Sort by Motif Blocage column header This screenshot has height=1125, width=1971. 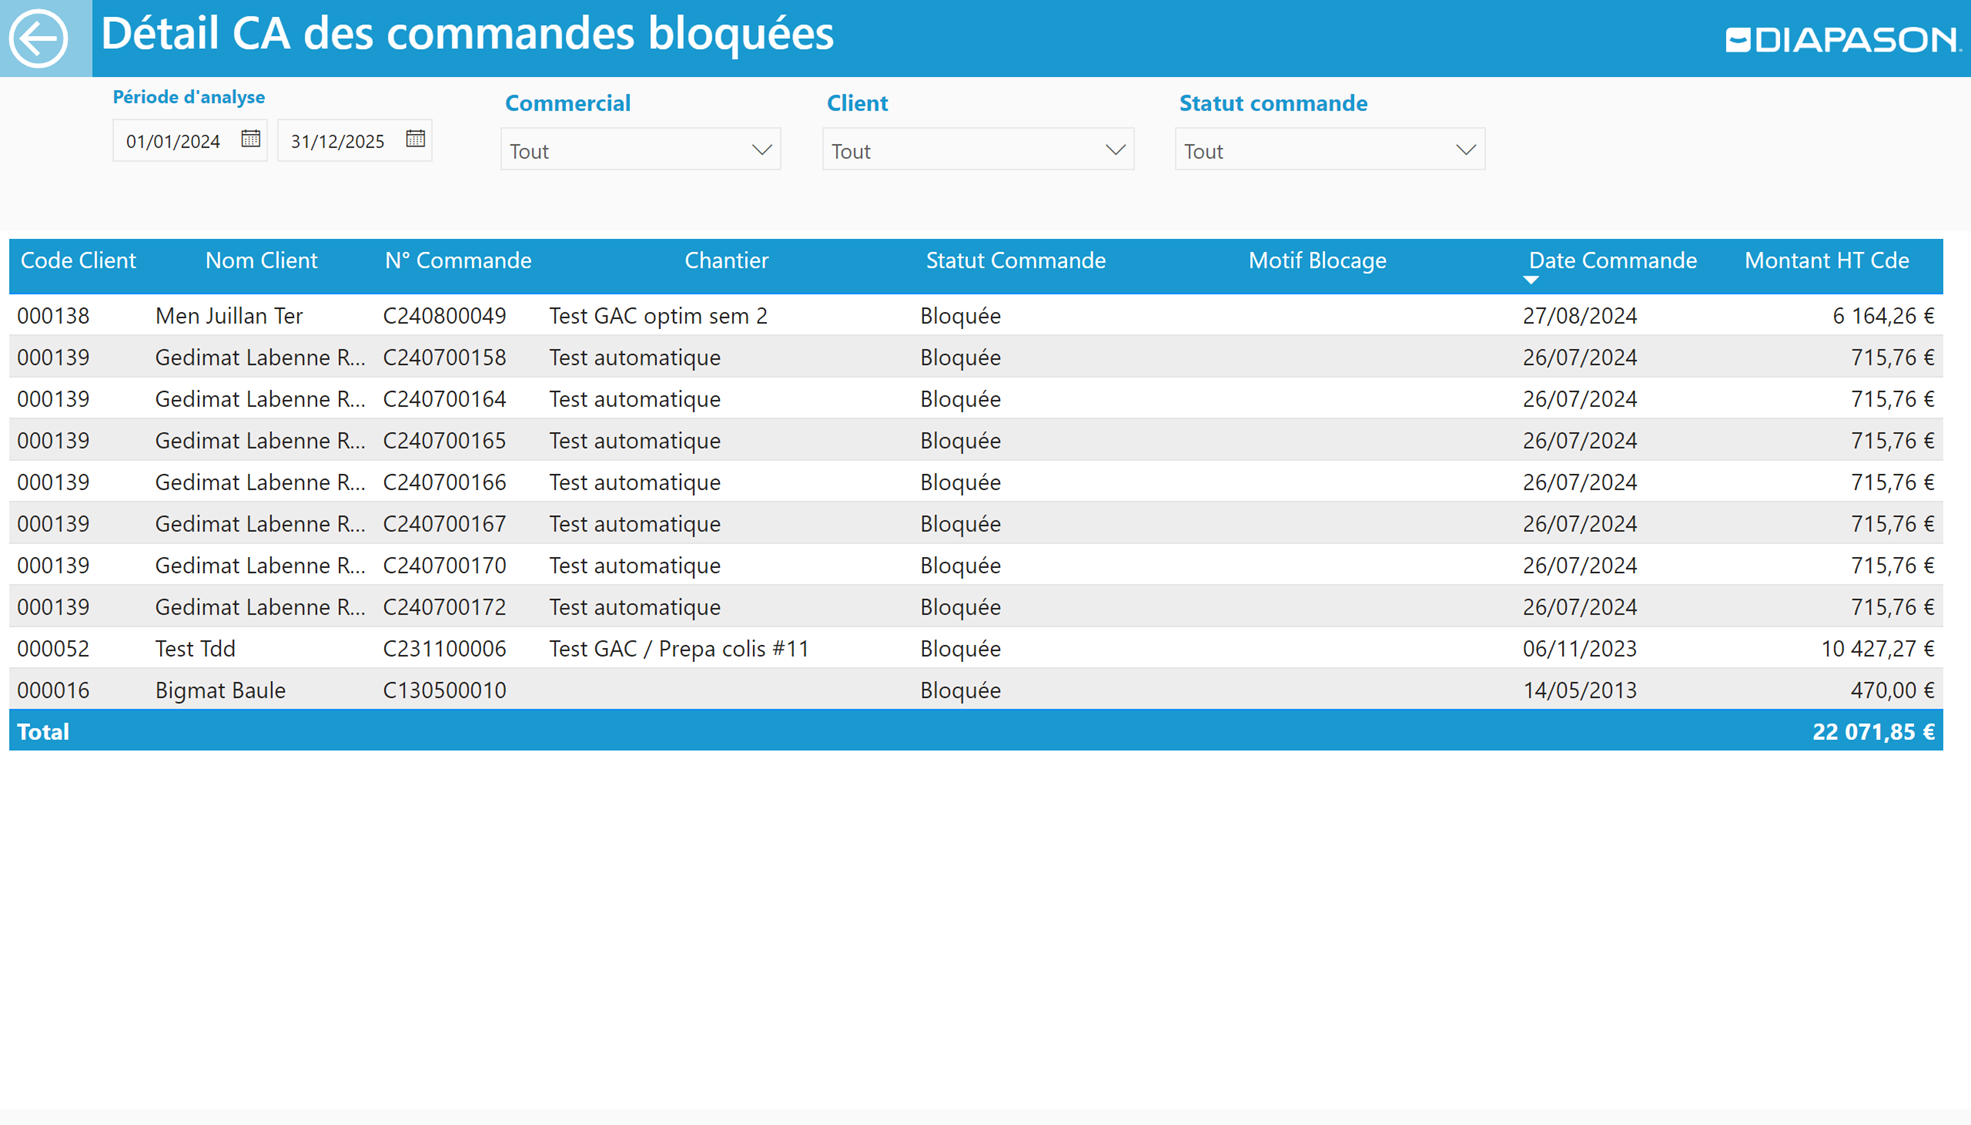tap(1316, 261)
